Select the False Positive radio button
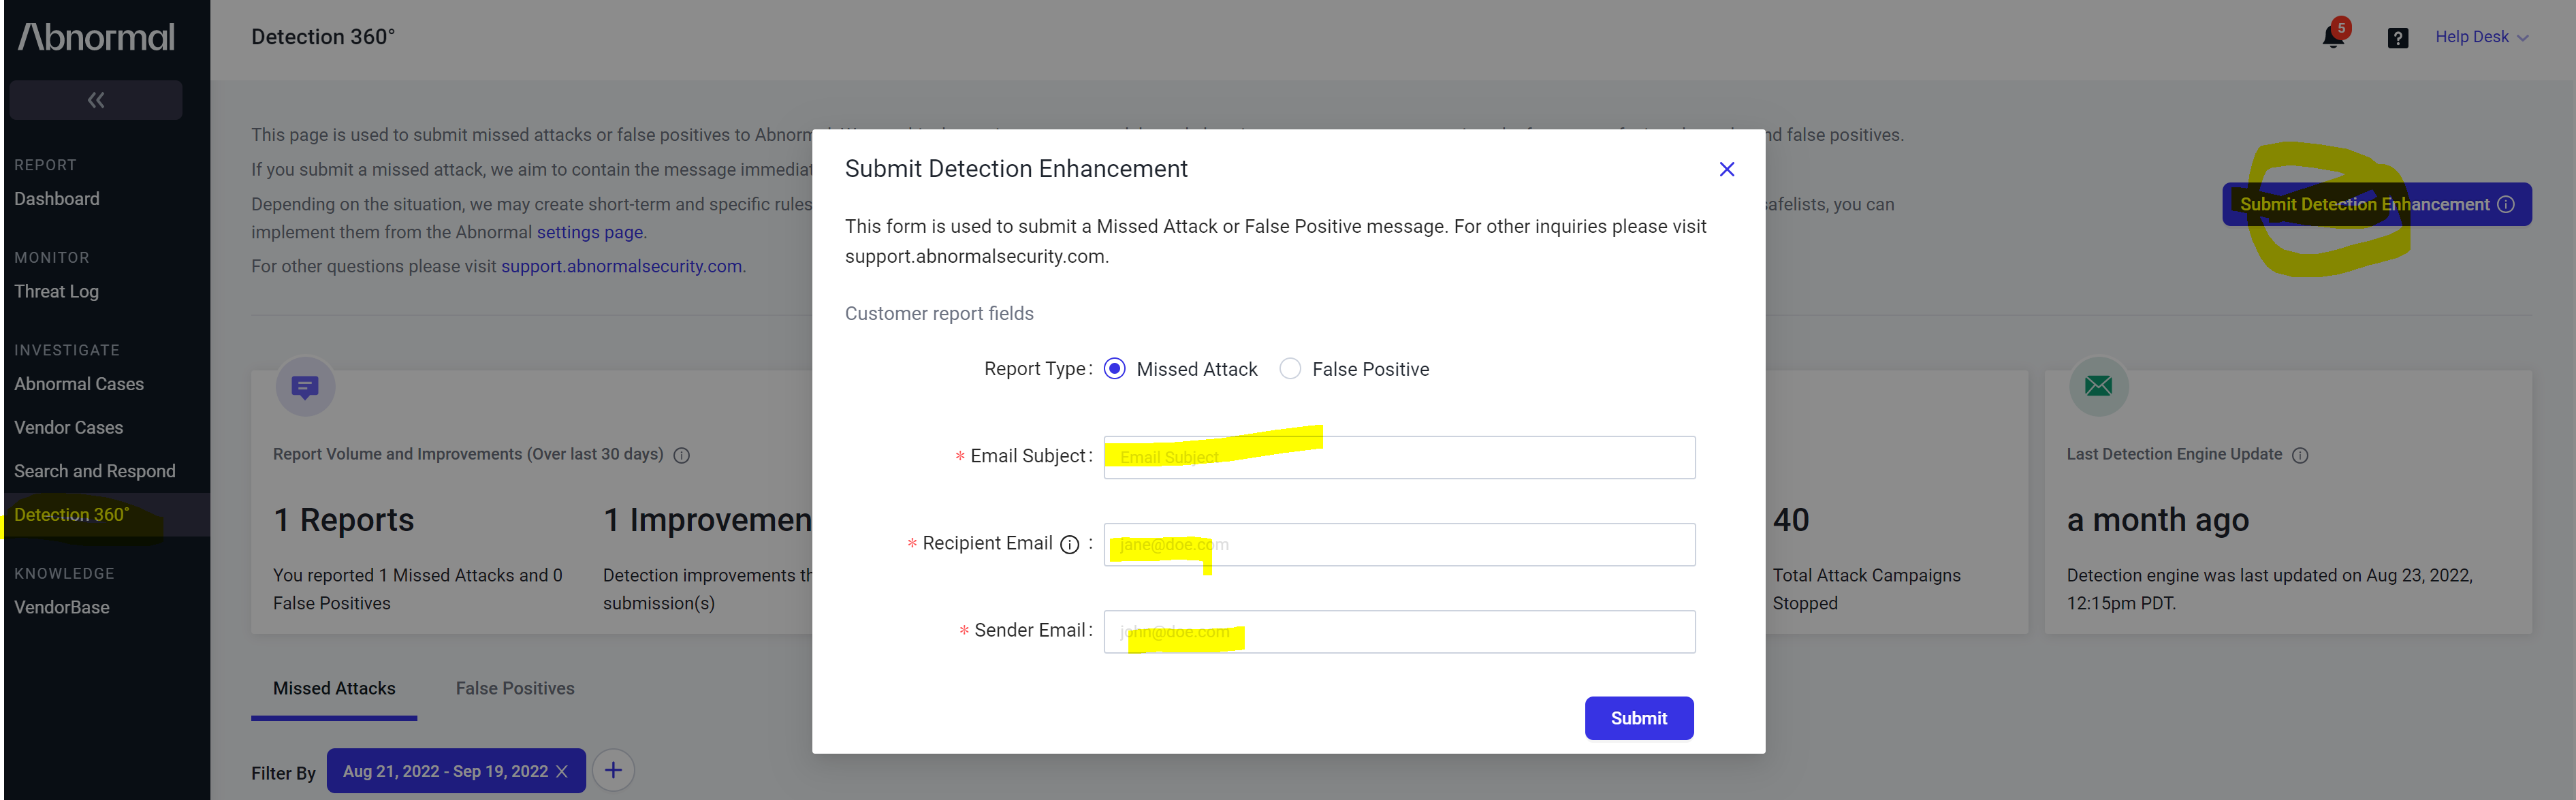The height and width of the screenshot is (800, 2576). pos(1290,369)
